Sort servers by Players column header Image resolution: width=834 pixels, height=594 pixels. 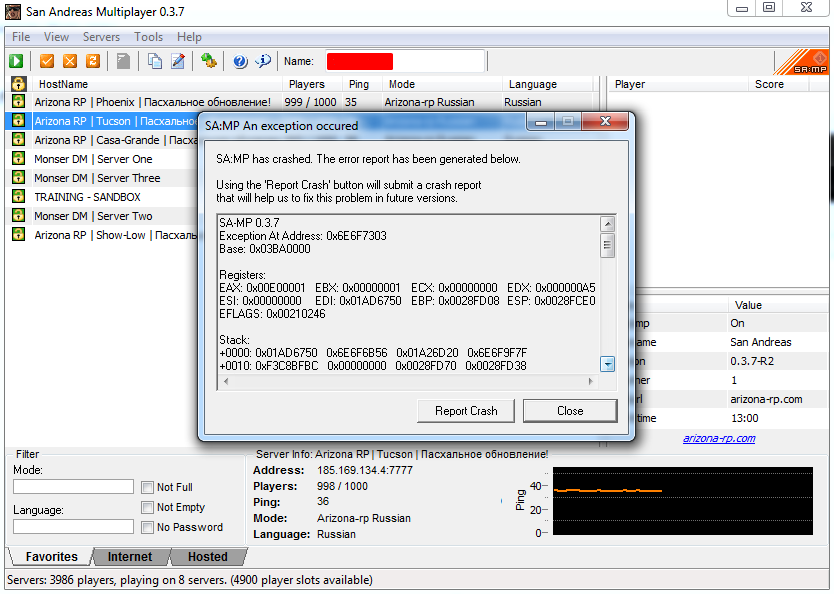[313, 84]
